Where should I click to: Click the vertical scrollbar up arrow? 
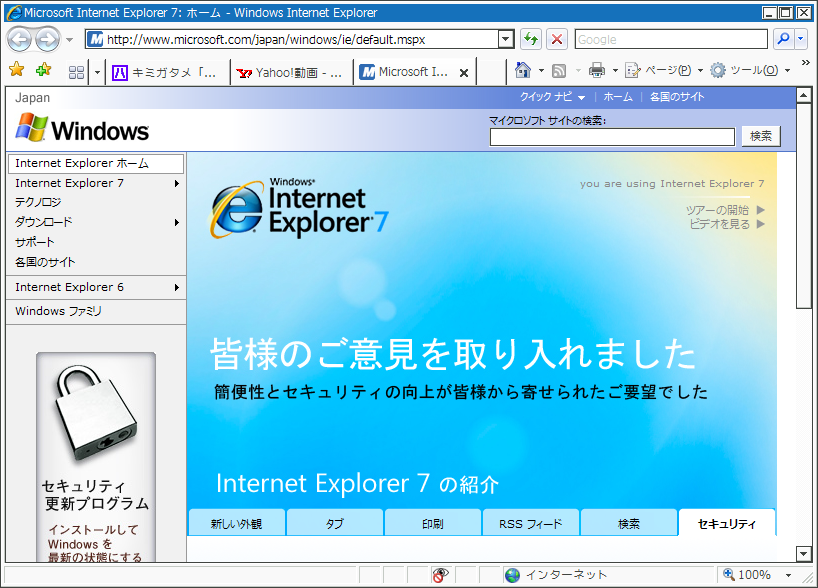coord(803,95)
